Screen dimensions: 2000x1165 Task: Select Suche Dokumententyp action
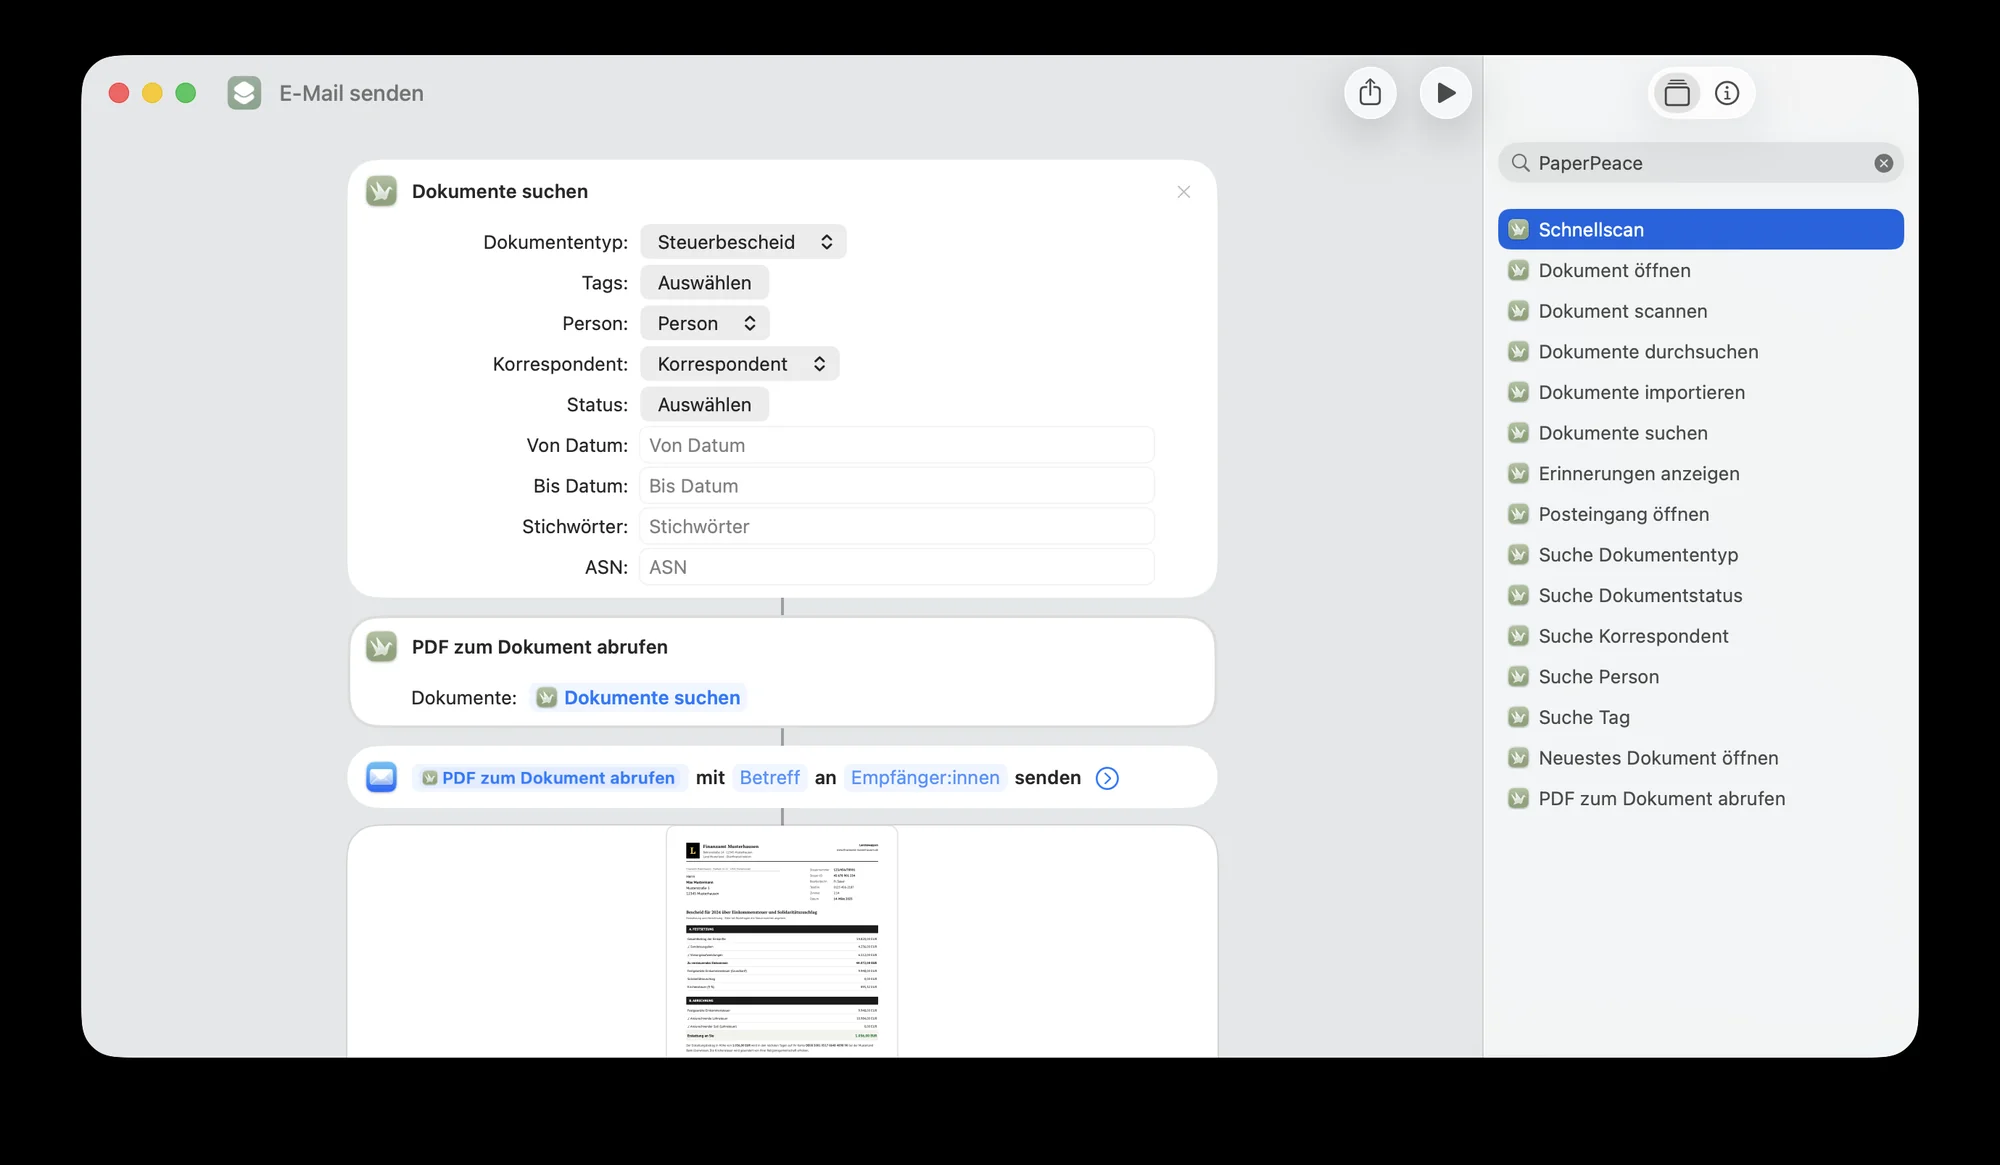pyautogui.click(x=1700, y=555)
